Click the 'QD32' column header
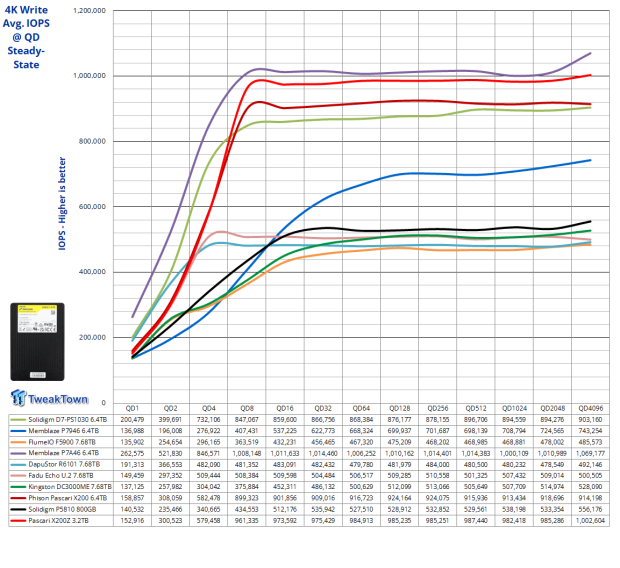The image size is (620, 568). coord(323,408)
